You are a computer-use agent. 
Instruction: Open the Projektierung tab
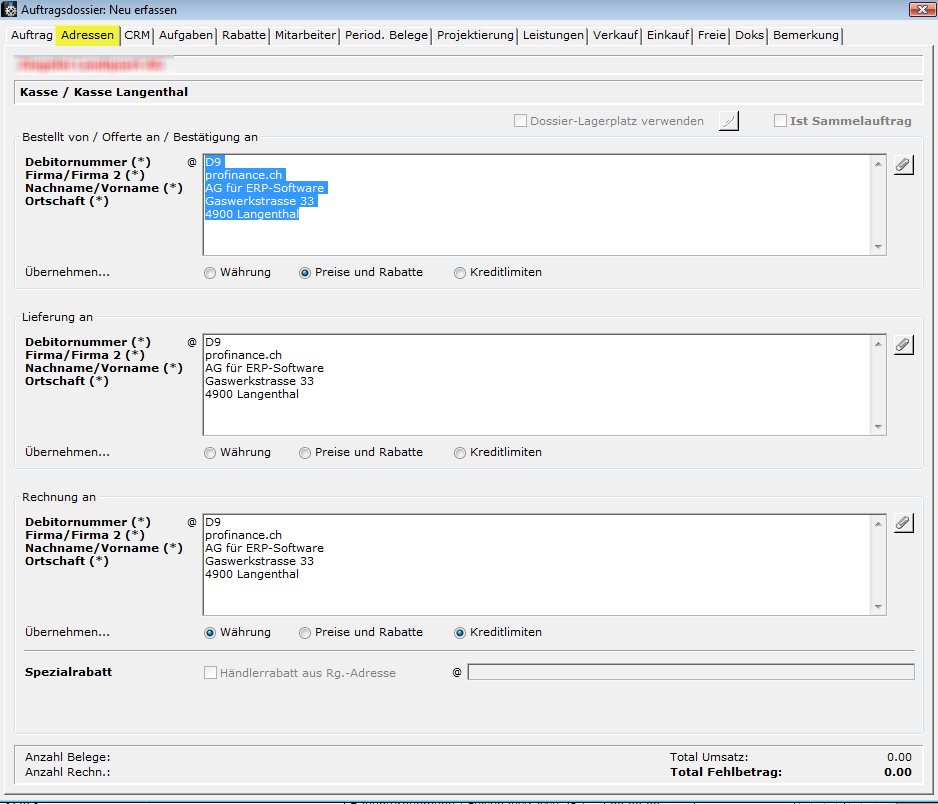pyautogui.click(x=475, y=35)
